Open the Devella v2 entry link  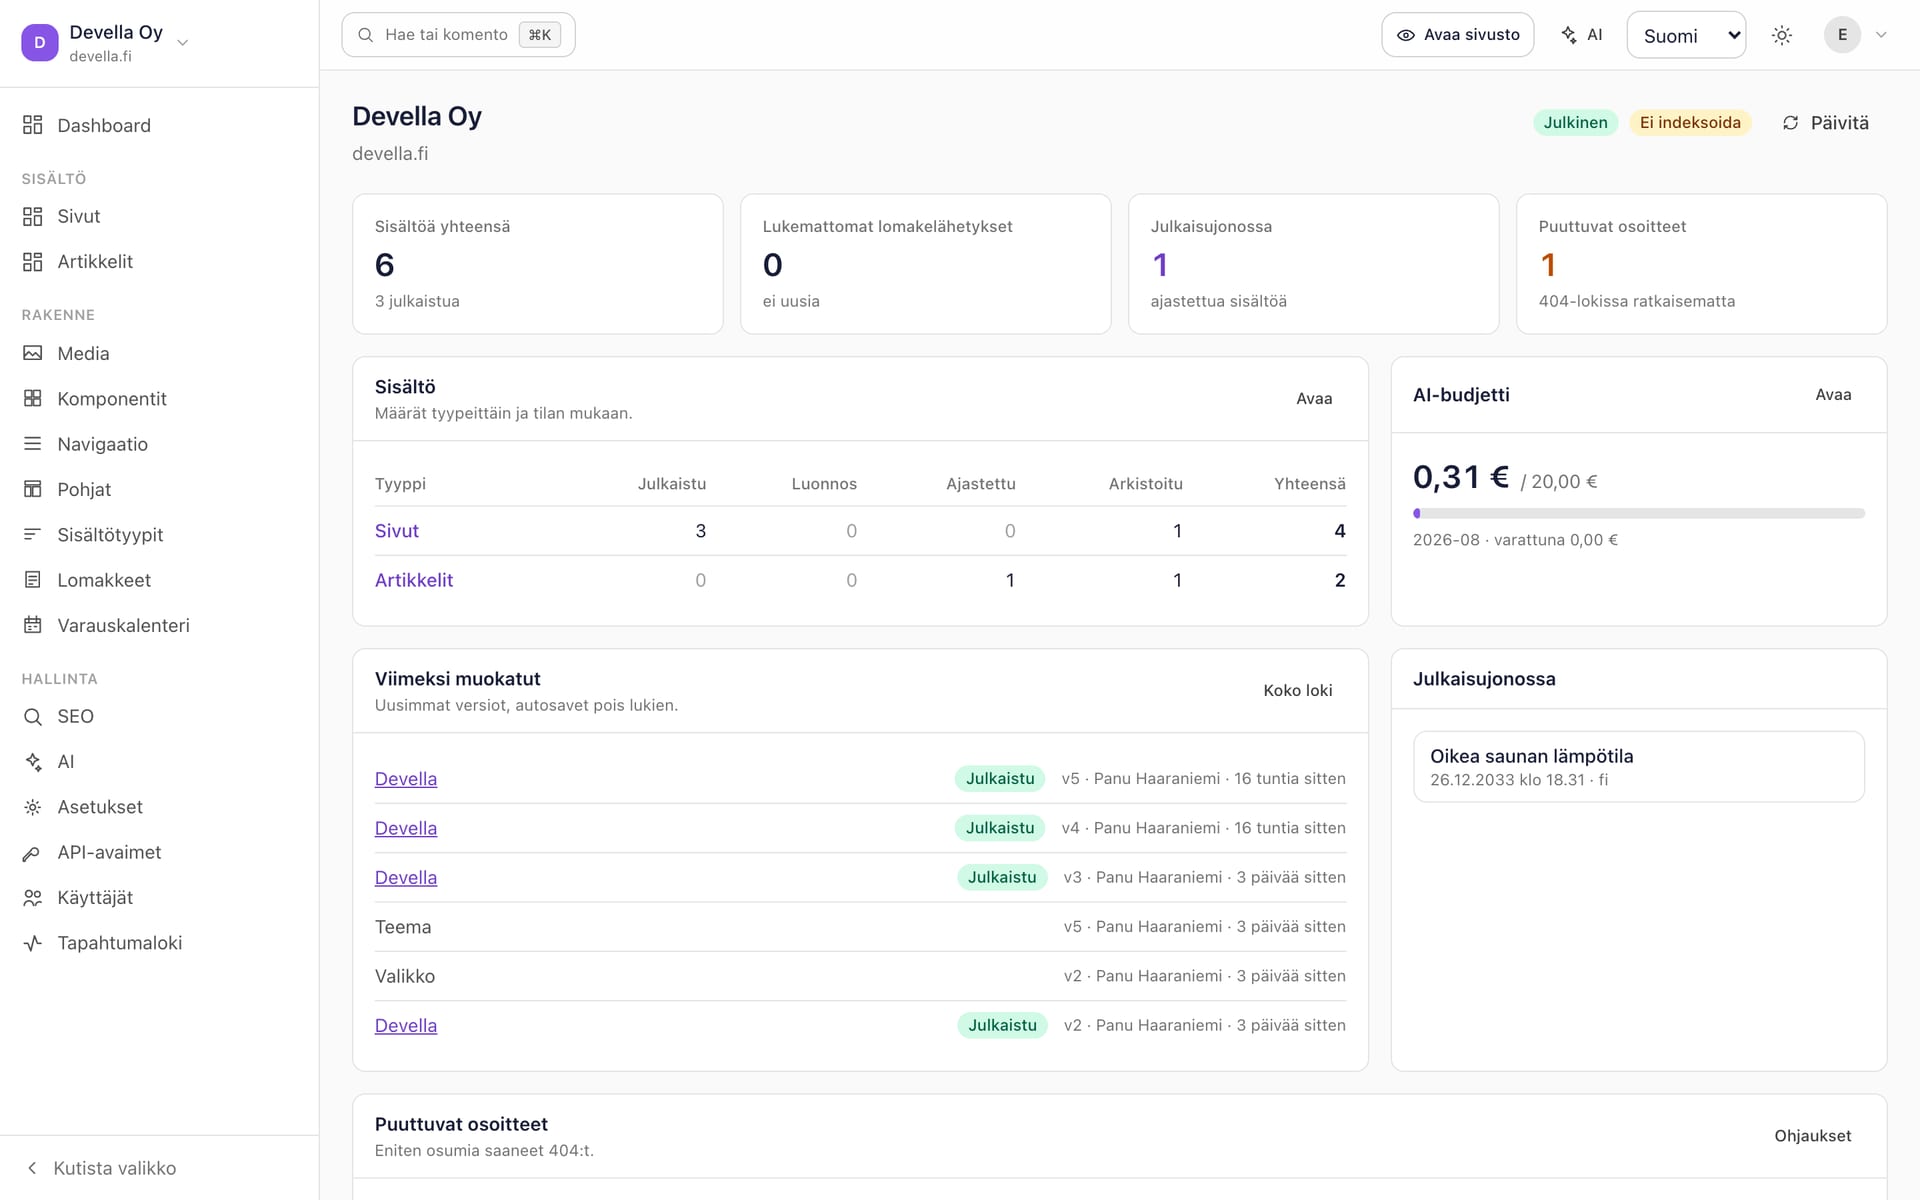(x=406, y=1026)
